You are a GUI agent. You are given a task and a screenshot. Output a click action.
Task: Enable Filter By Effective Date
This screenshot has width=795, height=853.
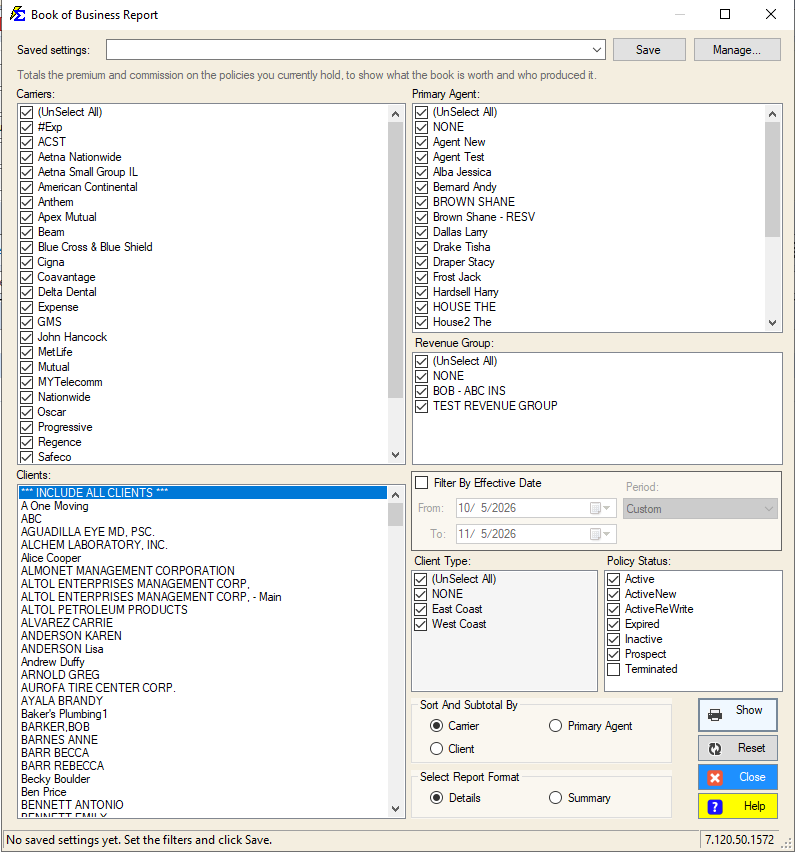coord(422,483)
